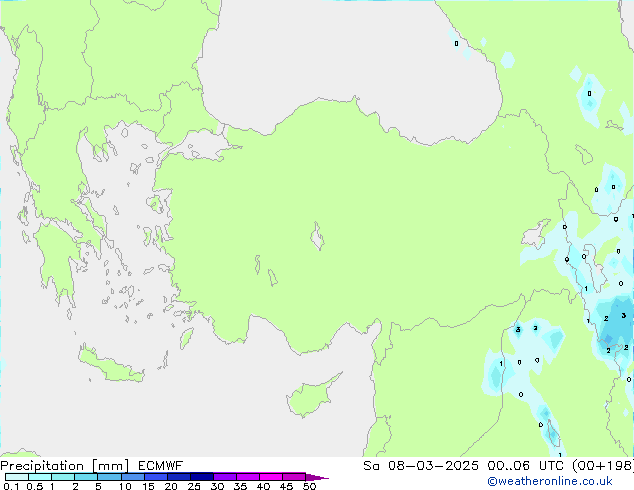Click the 'ECMWF' model label
634x490 pixels.
tap(161, 466)
